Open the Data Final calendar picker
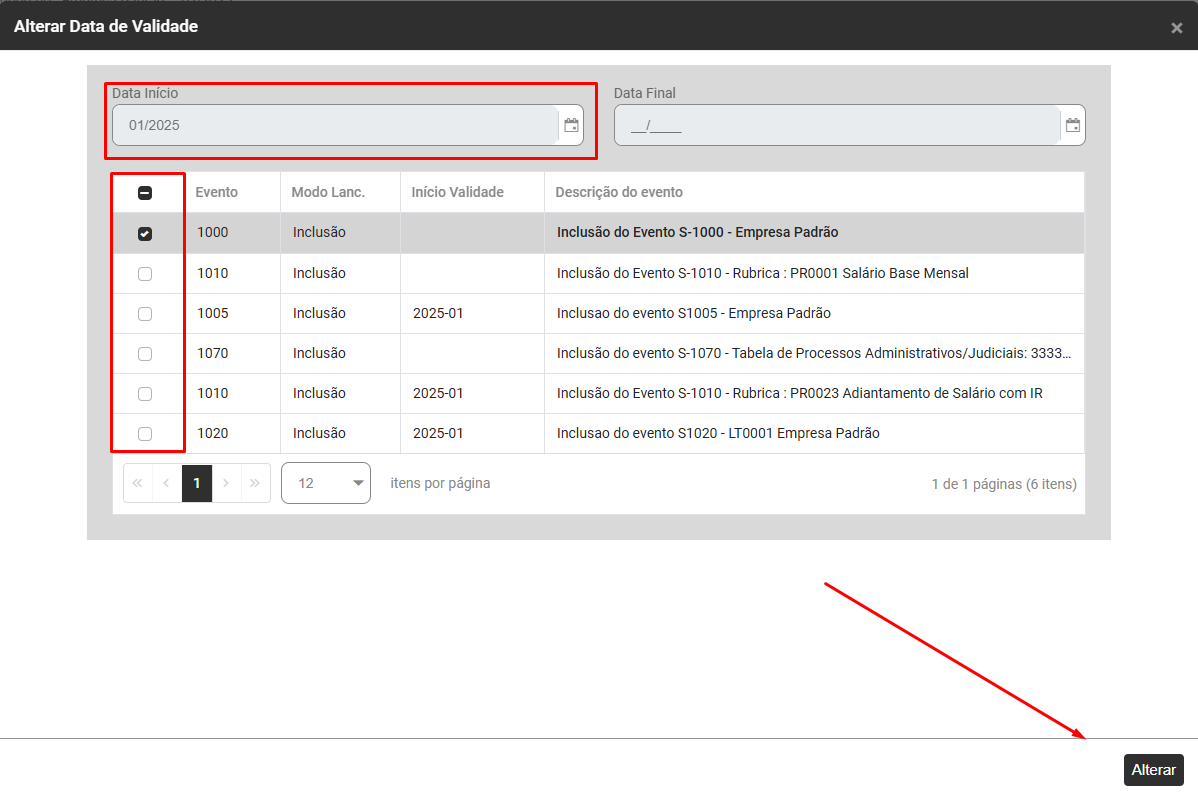This screenshot has width=1198, height=798. pyautogui.click(x=1072, y=126)
